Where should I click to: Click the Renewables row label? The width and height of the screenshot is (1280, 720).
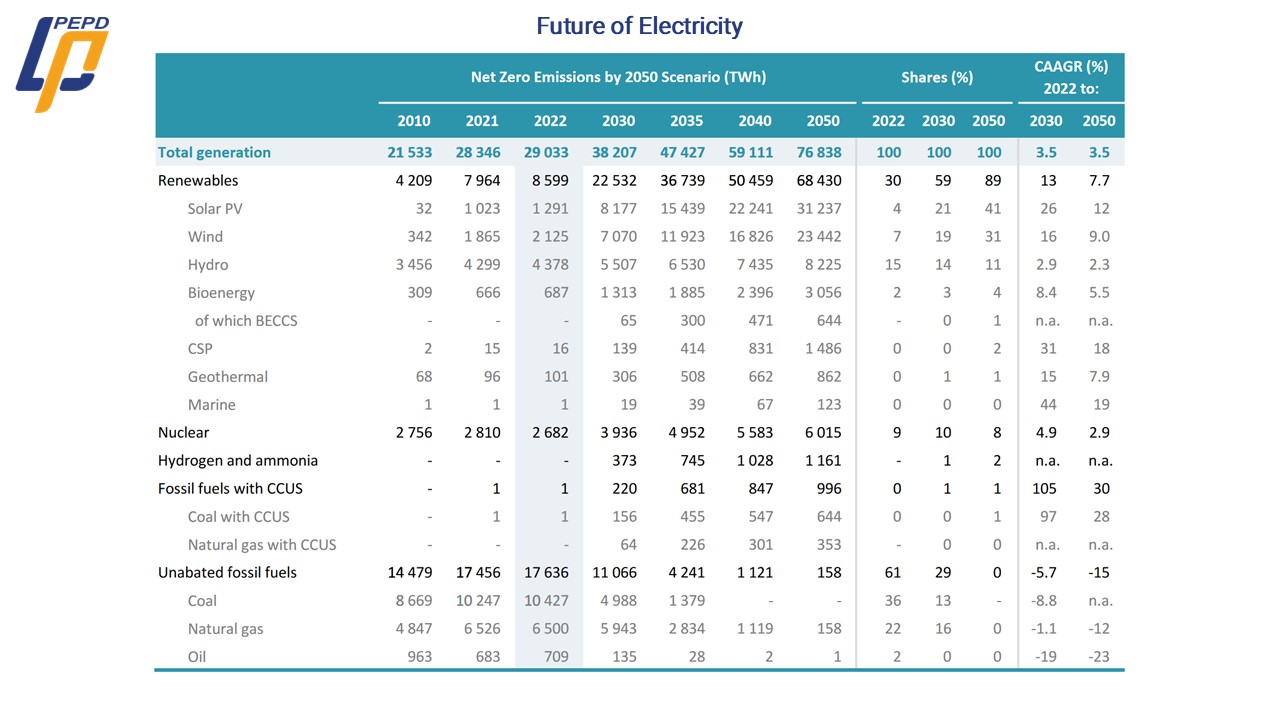pos(198,181)
